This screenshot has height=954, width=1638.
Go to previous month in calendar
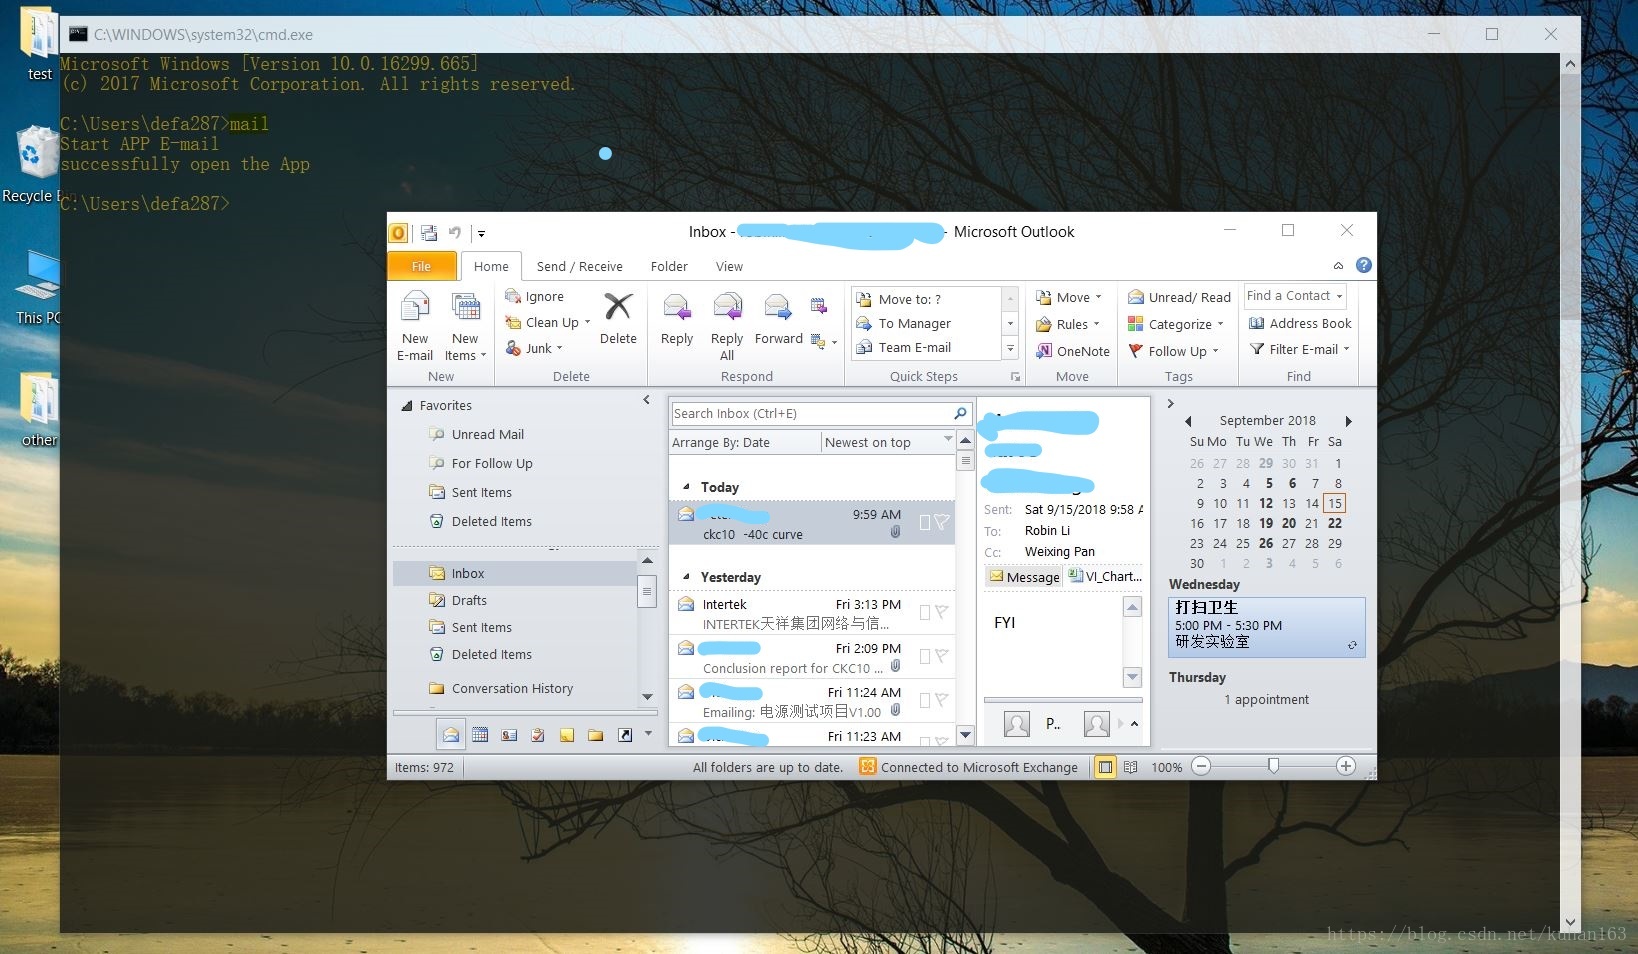point(1188,421)
